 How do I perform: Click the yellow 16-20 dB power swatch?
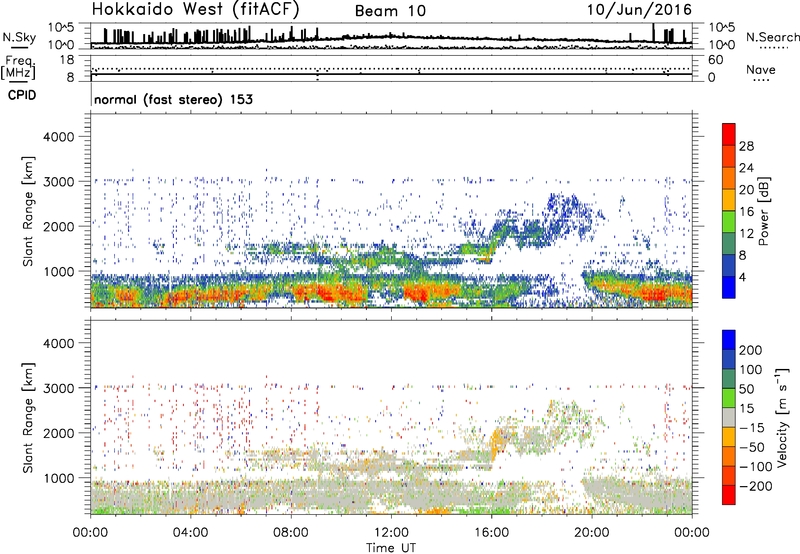click(729, 199)
